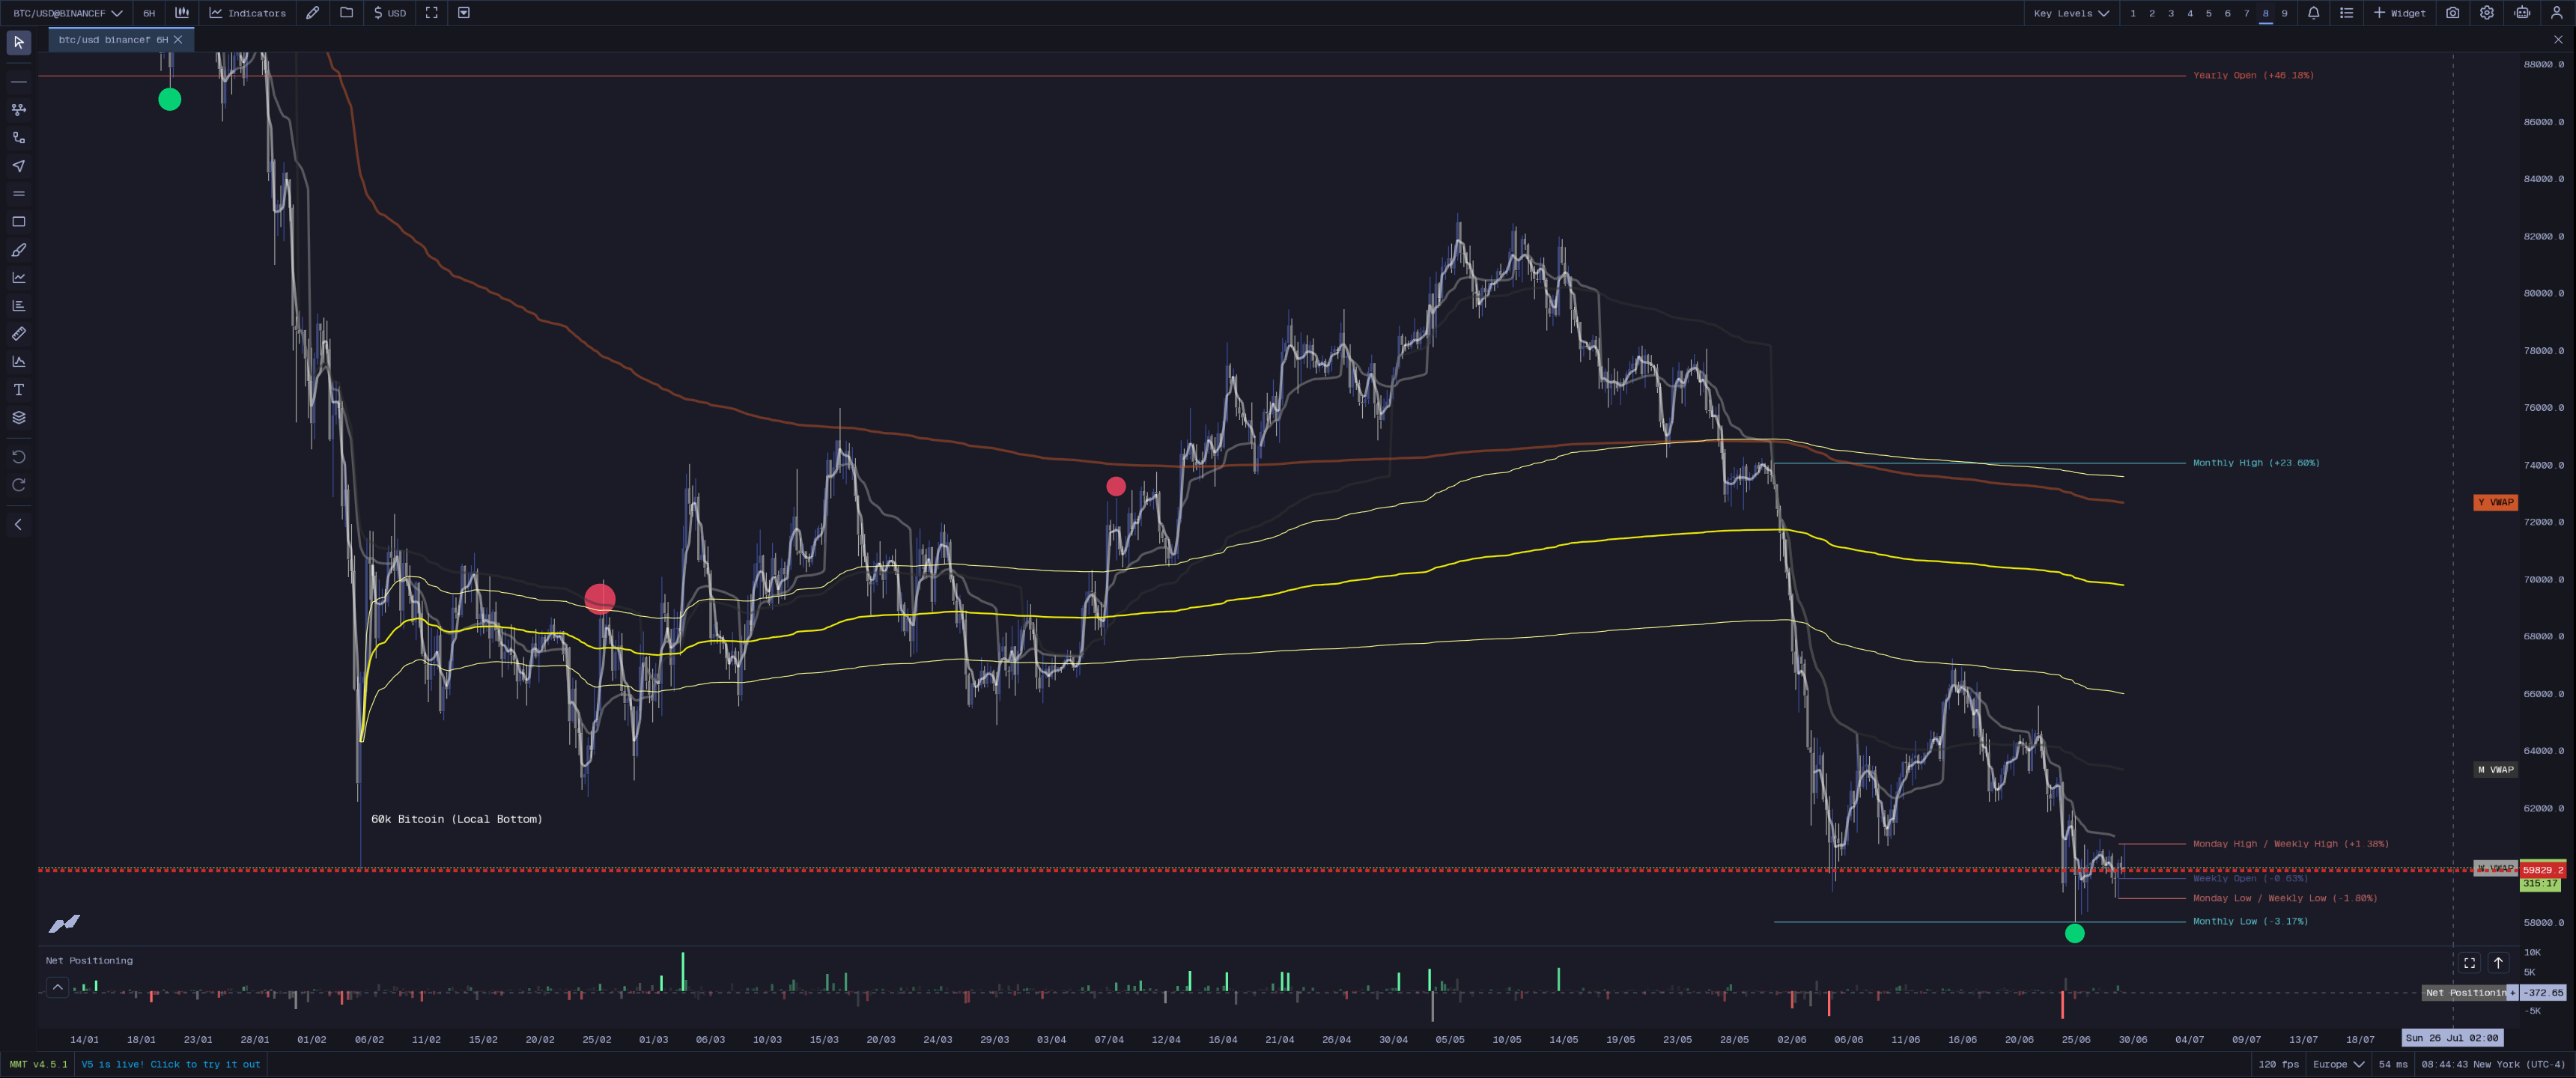Viewport: 2576px width, 1078px height.
Task: Switch to layout 1
Action: coord(2133,13)
